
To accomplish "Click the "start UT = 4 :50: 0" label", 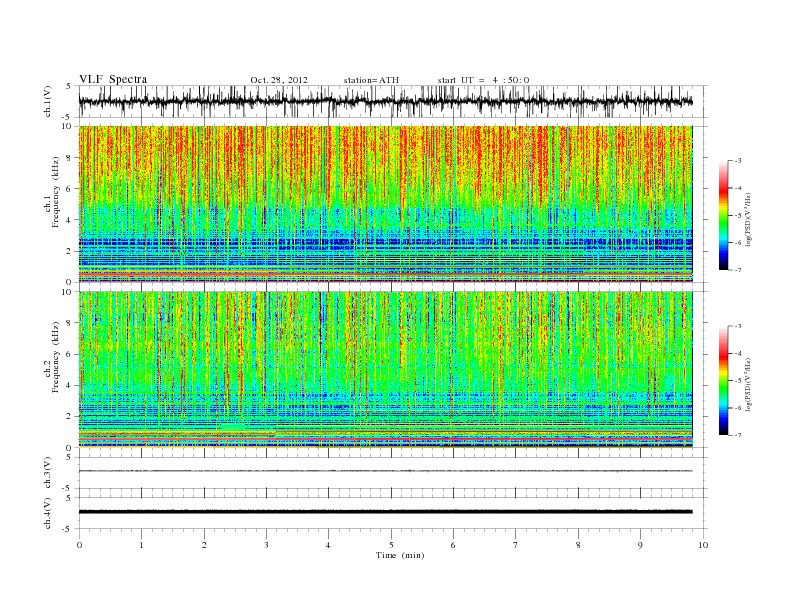I will point(483,80).
